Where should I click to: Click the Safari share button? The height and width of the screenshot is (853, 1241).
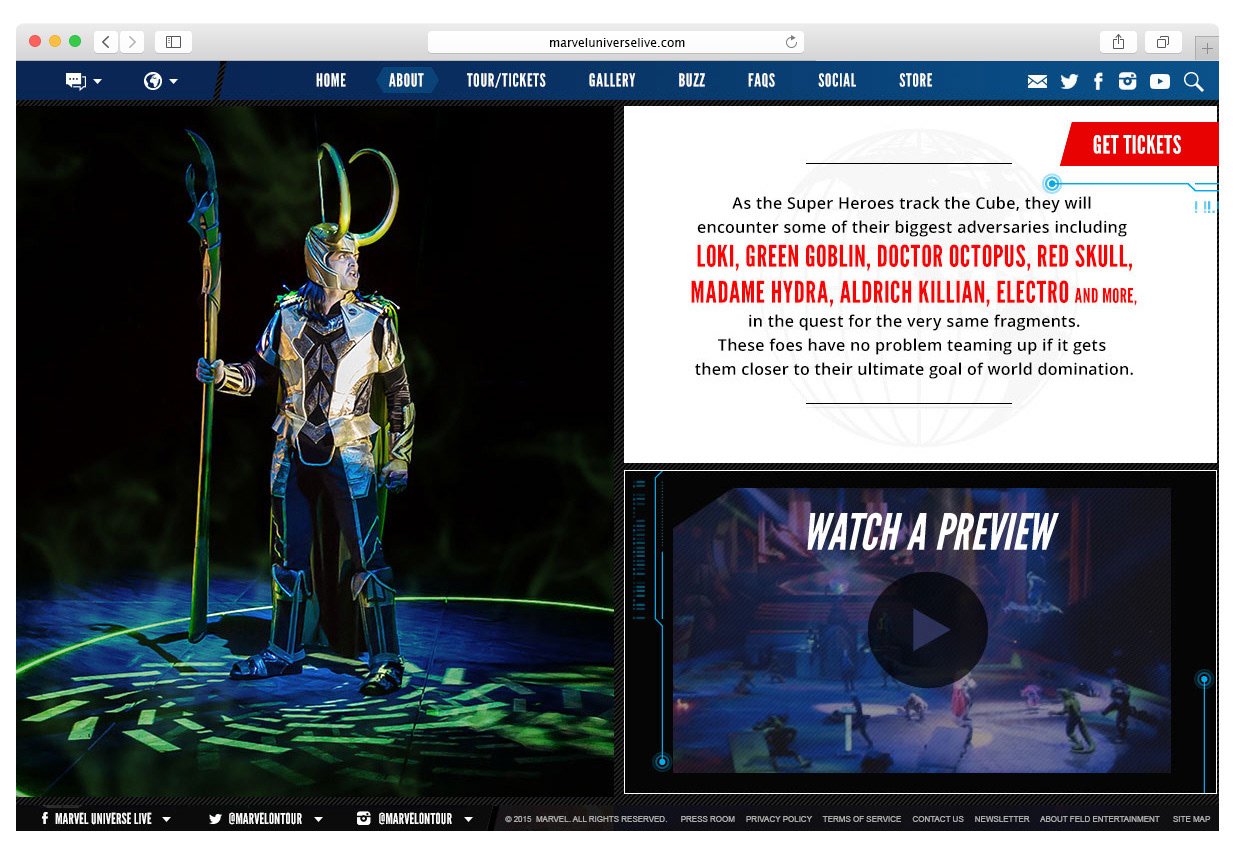tap(1118, 42)
